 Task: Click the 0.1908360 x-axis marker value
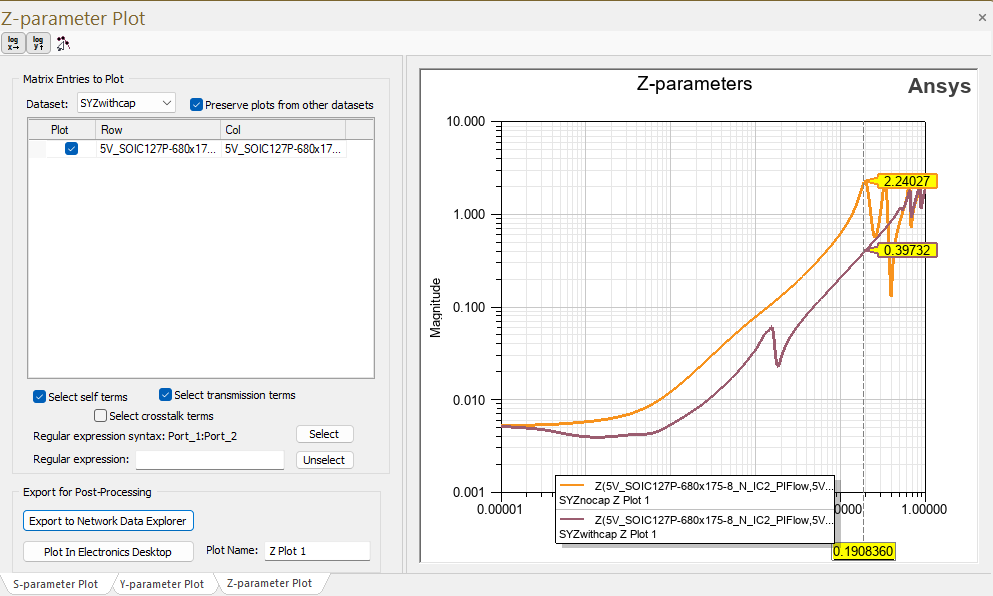[x=864, y=551]
